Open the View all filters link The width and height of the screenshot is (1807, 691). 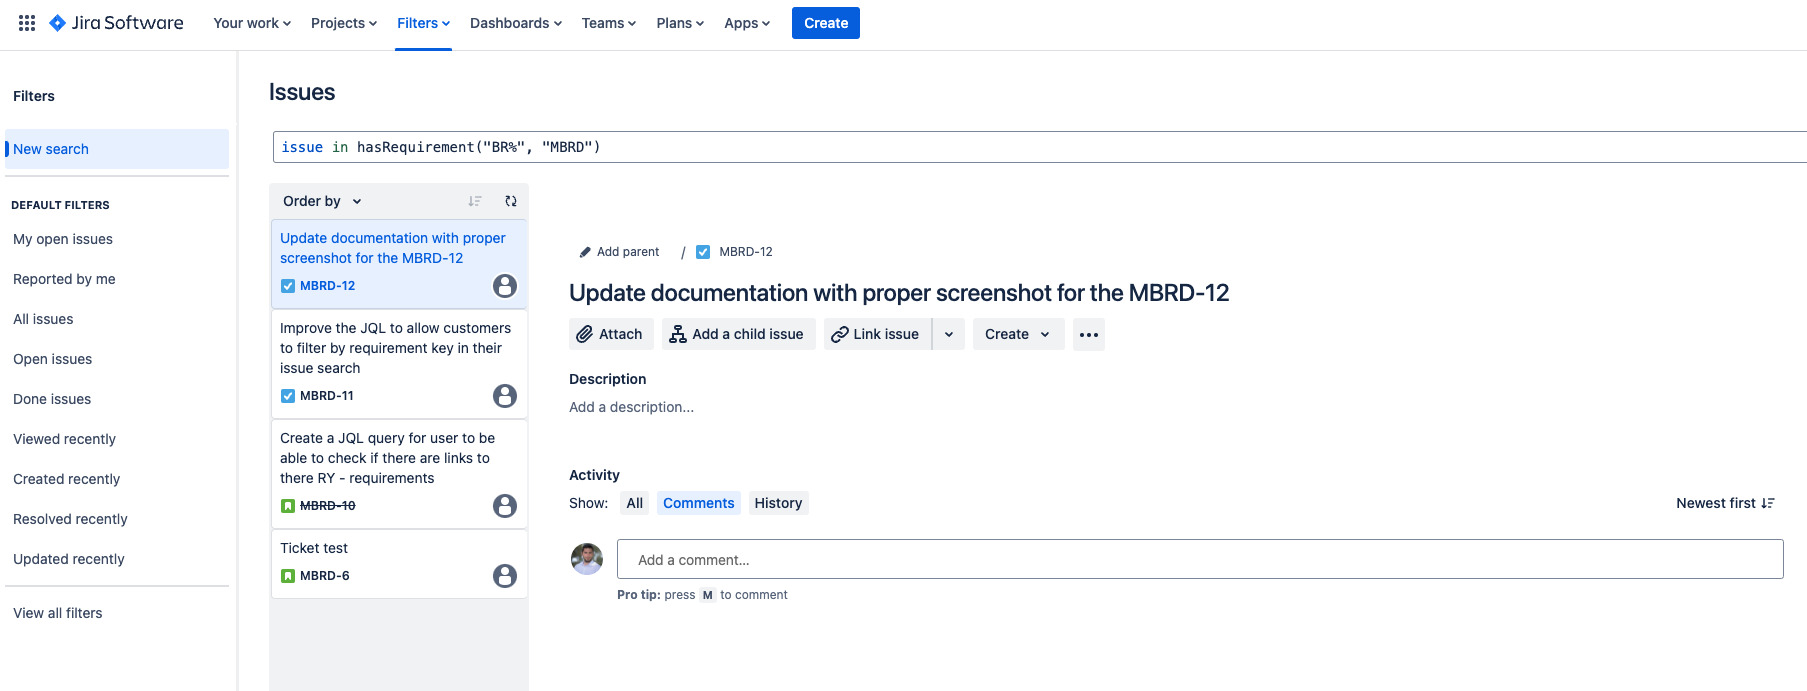(58, 613)
